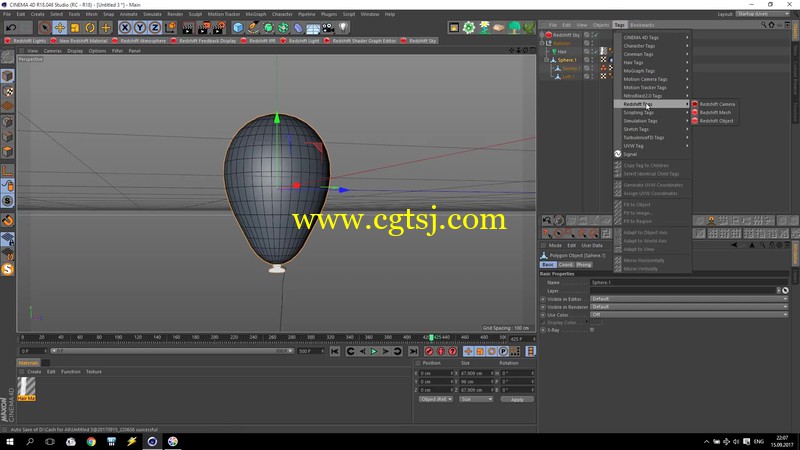800x450 pixels.
Task: Select the Hair Mat material thumbnail
Action: tap(26, 389)
